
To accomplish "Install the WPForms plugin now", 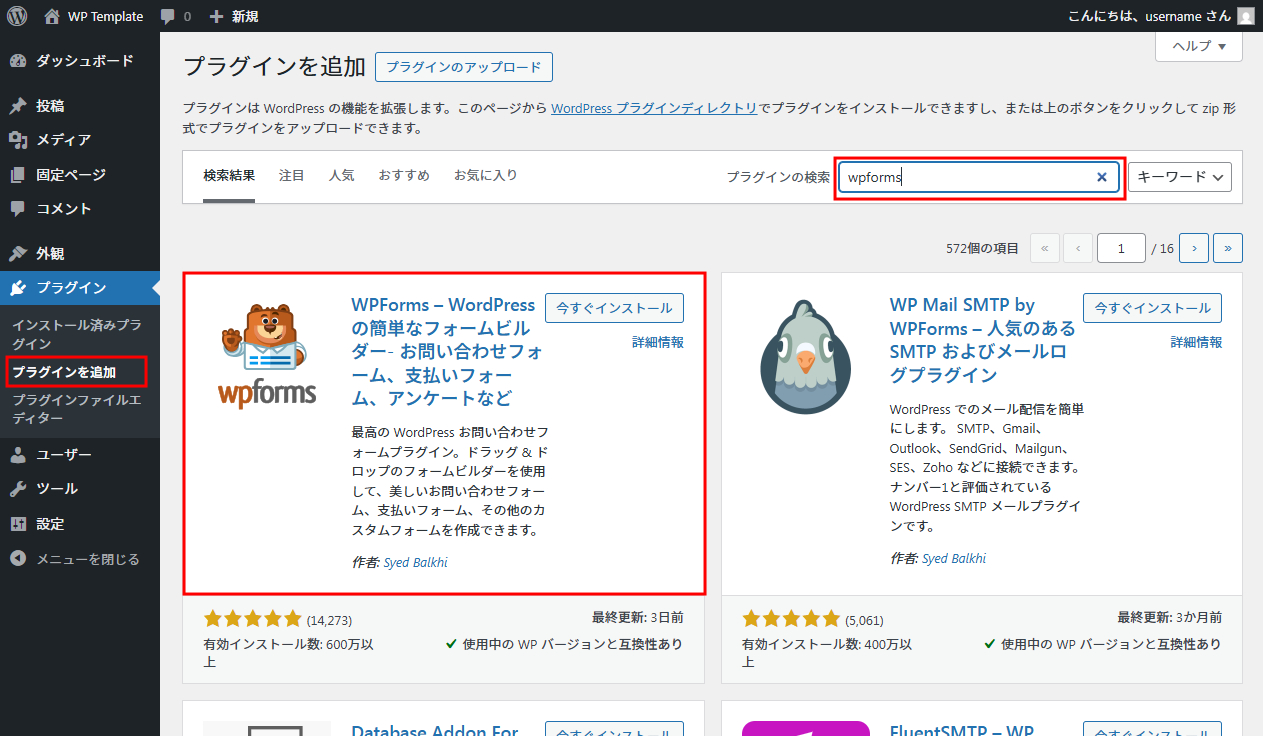I will (614, 308).
